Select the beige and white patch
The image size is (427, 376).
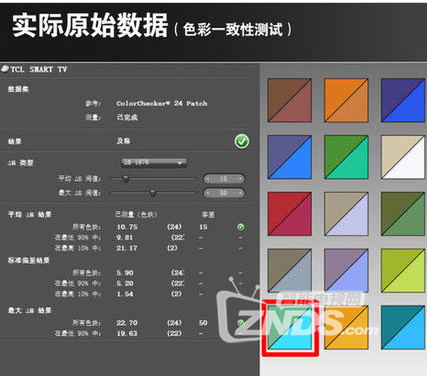[x=403, y=157]
